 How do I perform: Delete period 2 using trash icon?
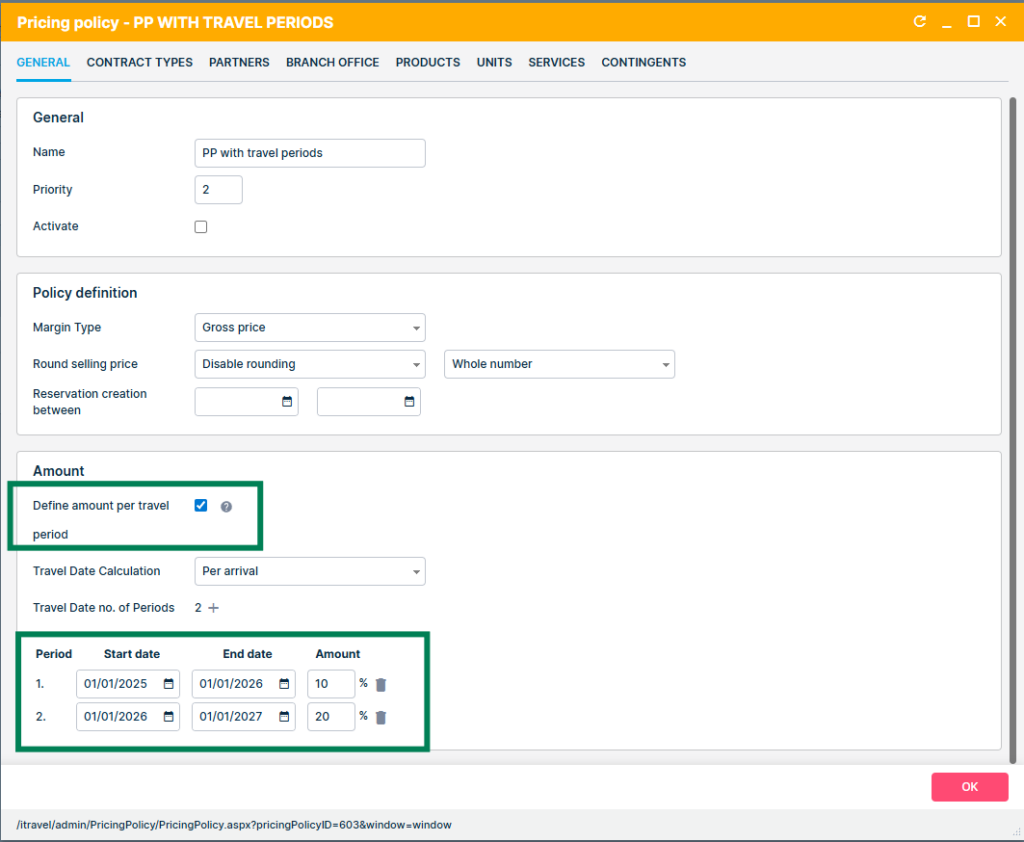[x=381, y=717]
